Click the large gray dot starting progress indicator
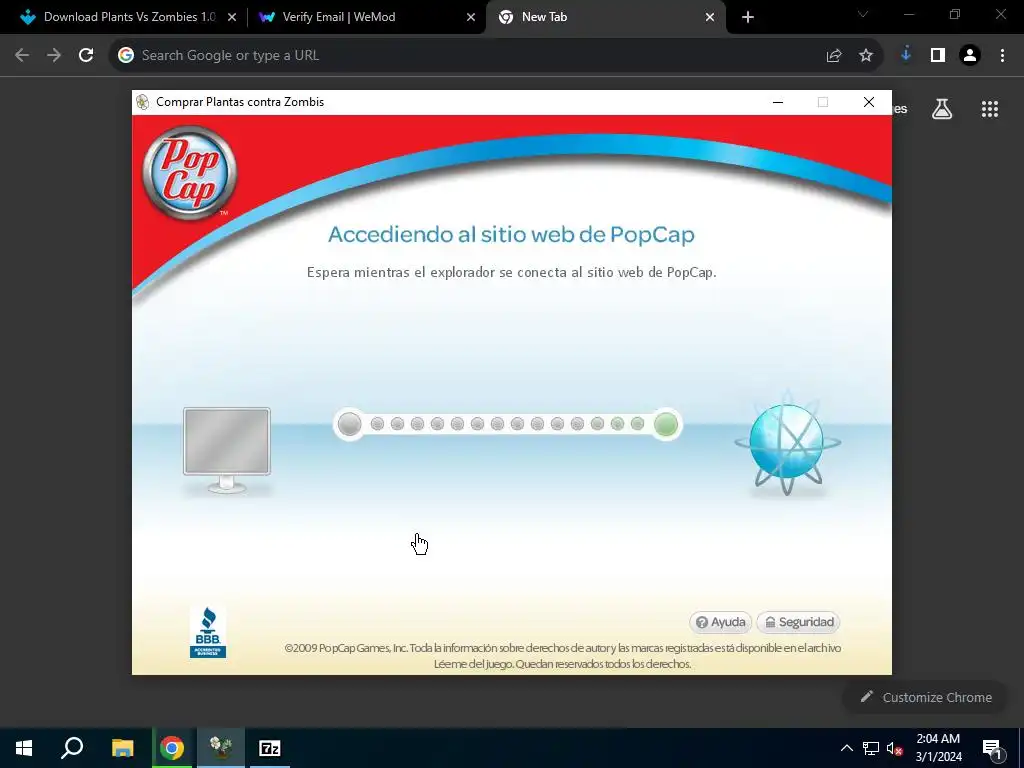The height and width of the screenshot is (768, 1024). click(x=349, y=424)
